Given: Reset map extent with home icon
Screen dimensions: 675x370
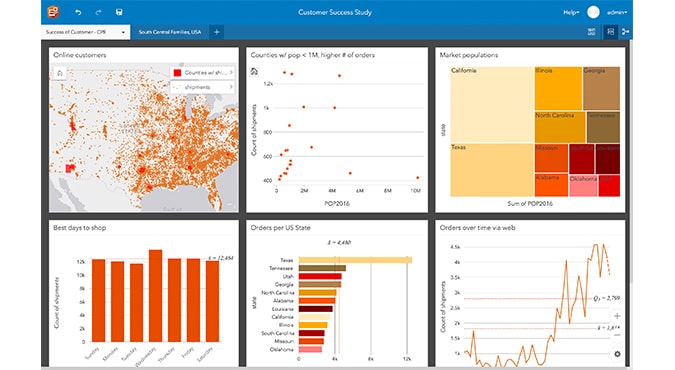Looking at the screenshot, I should (60, 73).
